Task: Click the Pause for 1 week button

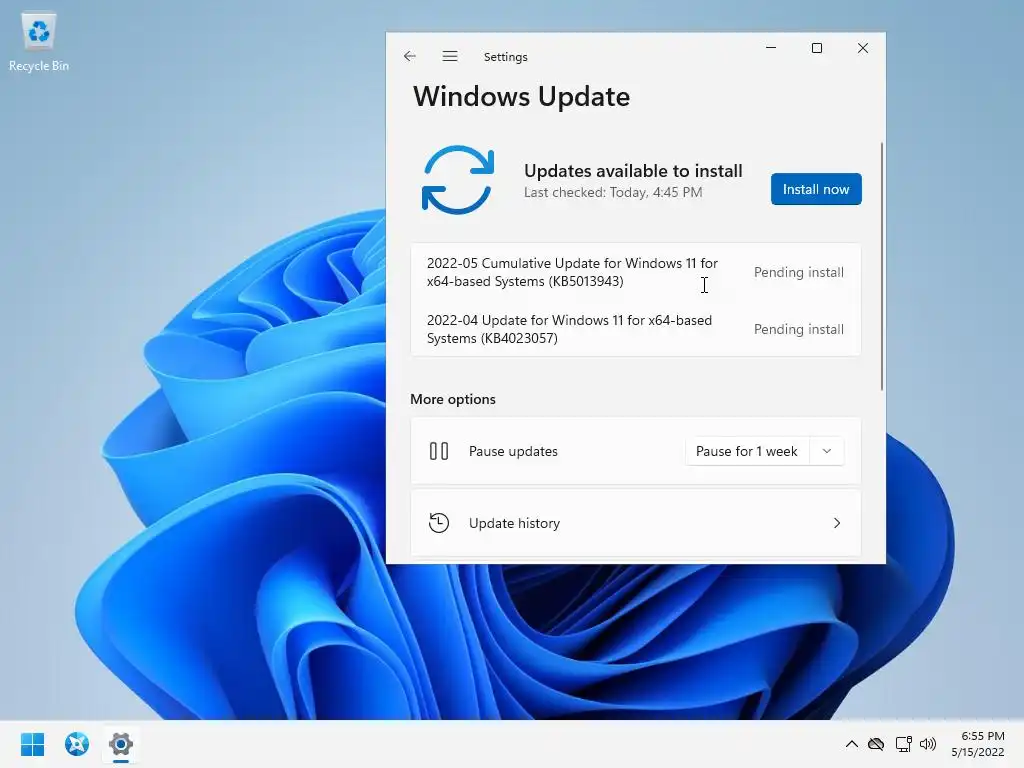Action: pyautogui.click(x=746, y=451)
